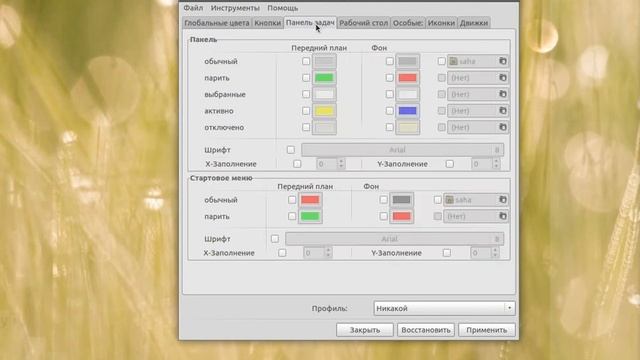The width and height of the screenshot is (640, 360).
Task: Switch to Рабочий стол tab
Action: [364, 23]
